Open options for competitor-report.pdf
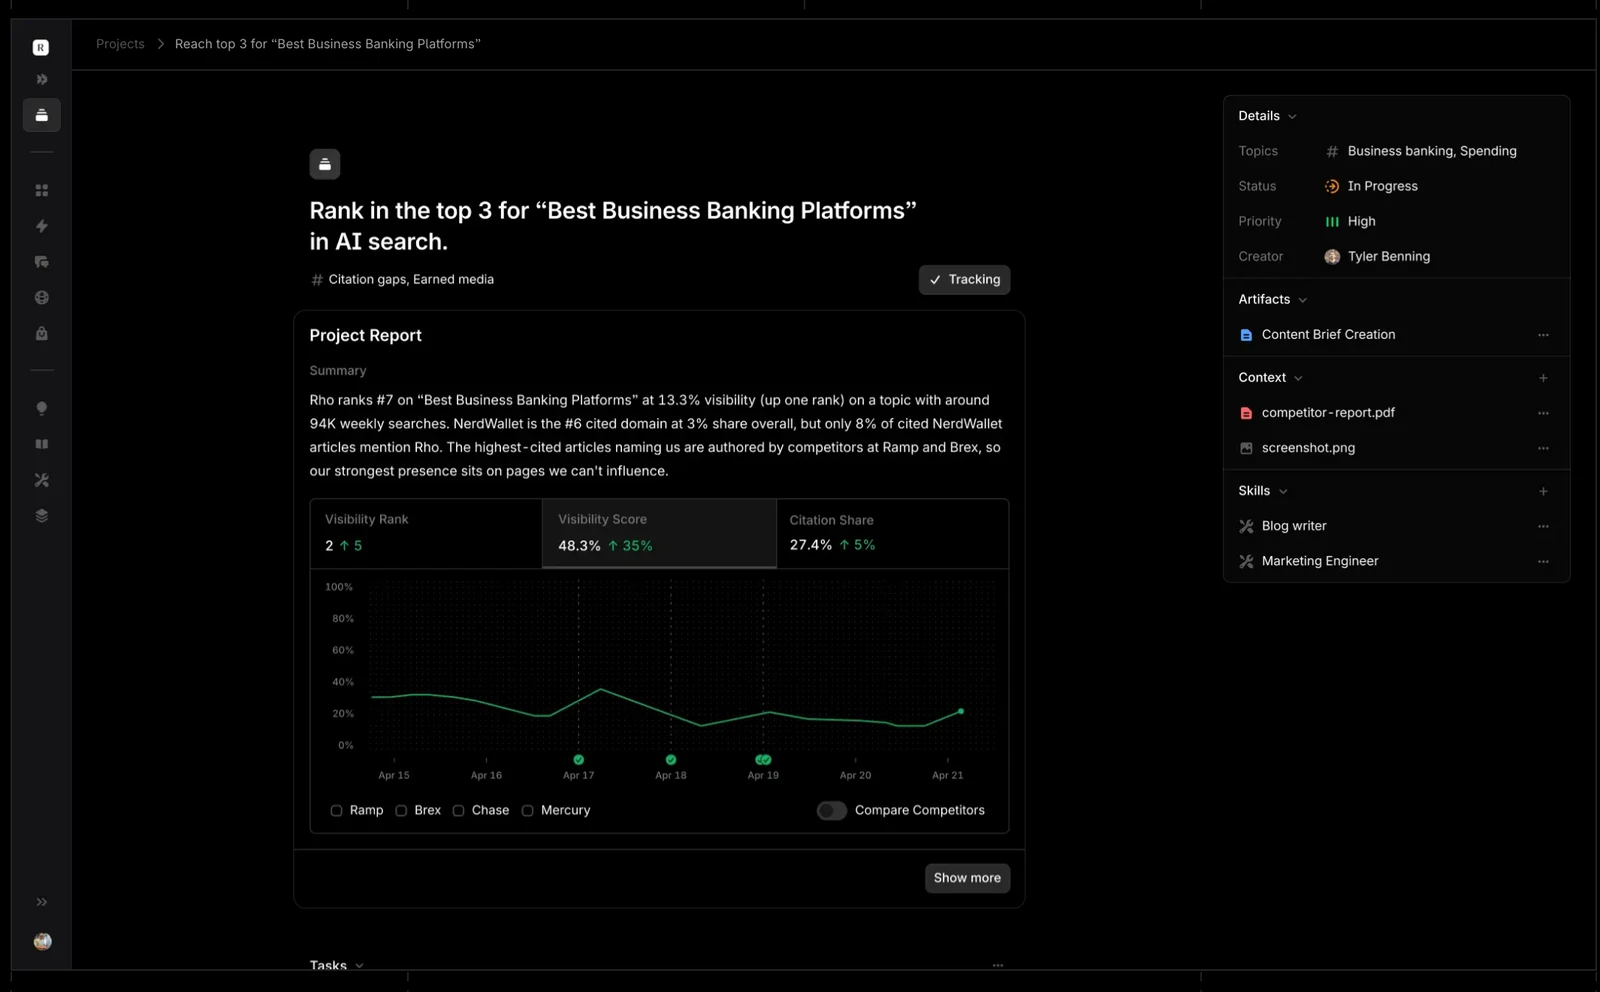 [1543, 413]
